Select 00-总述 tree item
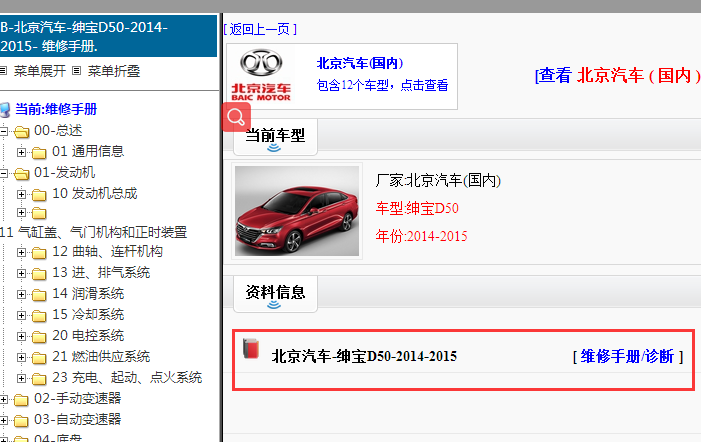701x442 pixels. coord(58,130)
